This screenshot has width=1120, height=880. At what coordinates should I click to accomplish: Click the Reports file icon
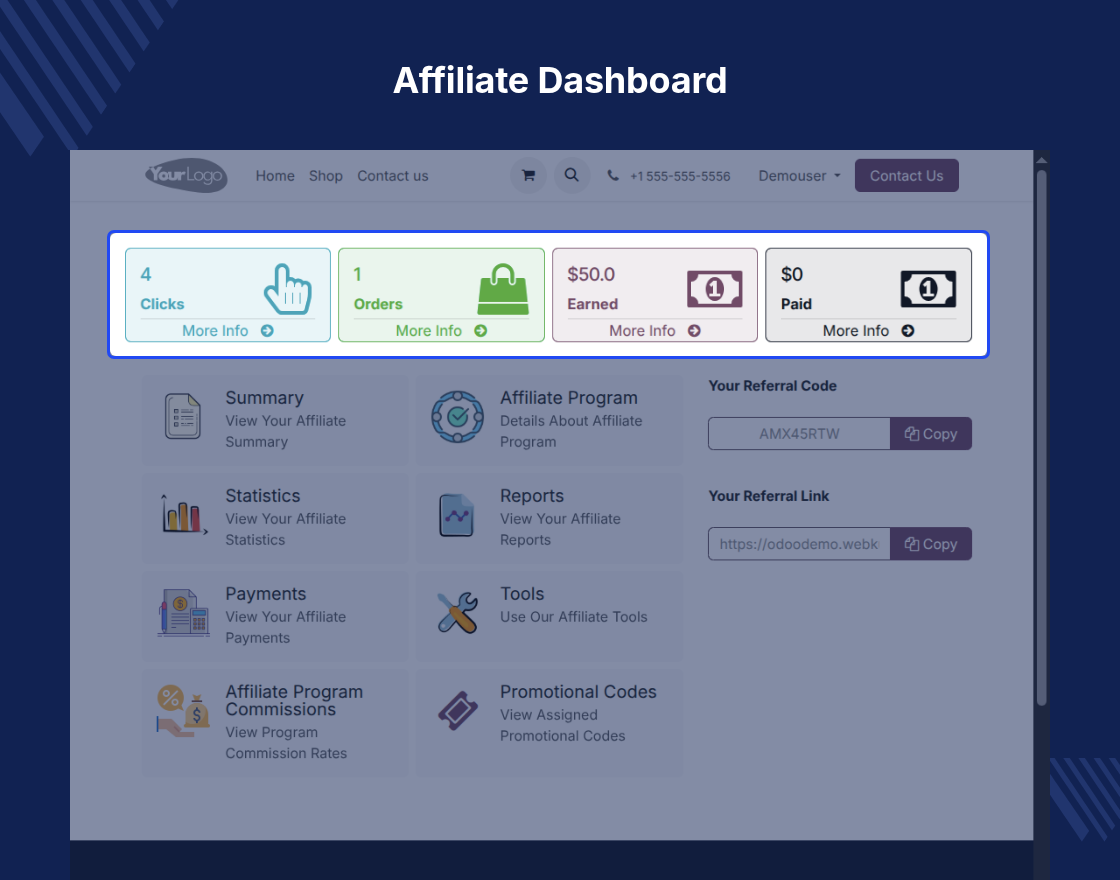(x=456, y=515)
